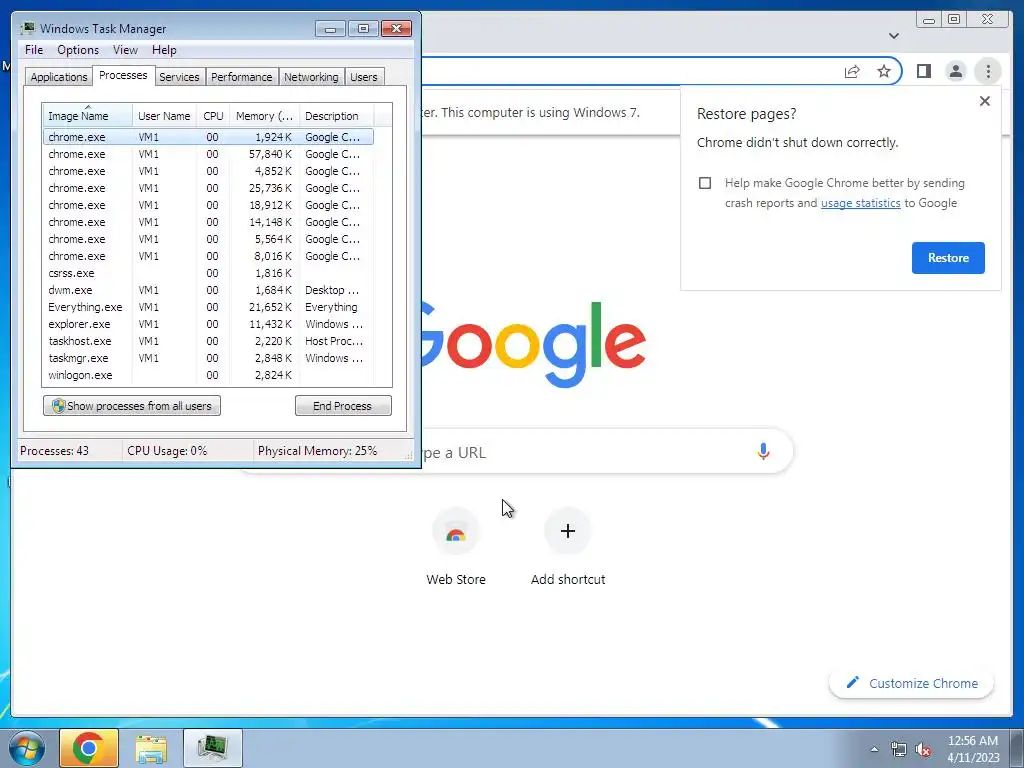Follow the usage statistics link
This screenshot has width=1024, height=768.
coord(861,203)
